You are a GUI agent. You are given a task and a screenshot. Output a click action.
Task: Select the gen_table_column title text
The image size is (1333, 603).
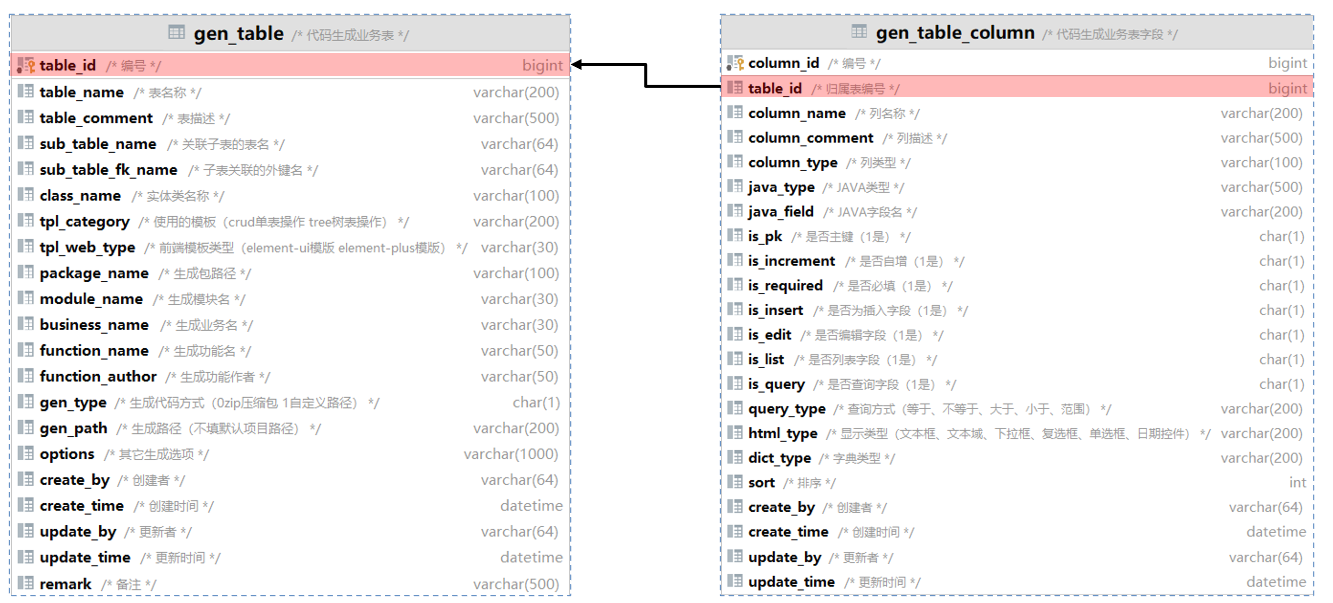[x=954, y=33]
